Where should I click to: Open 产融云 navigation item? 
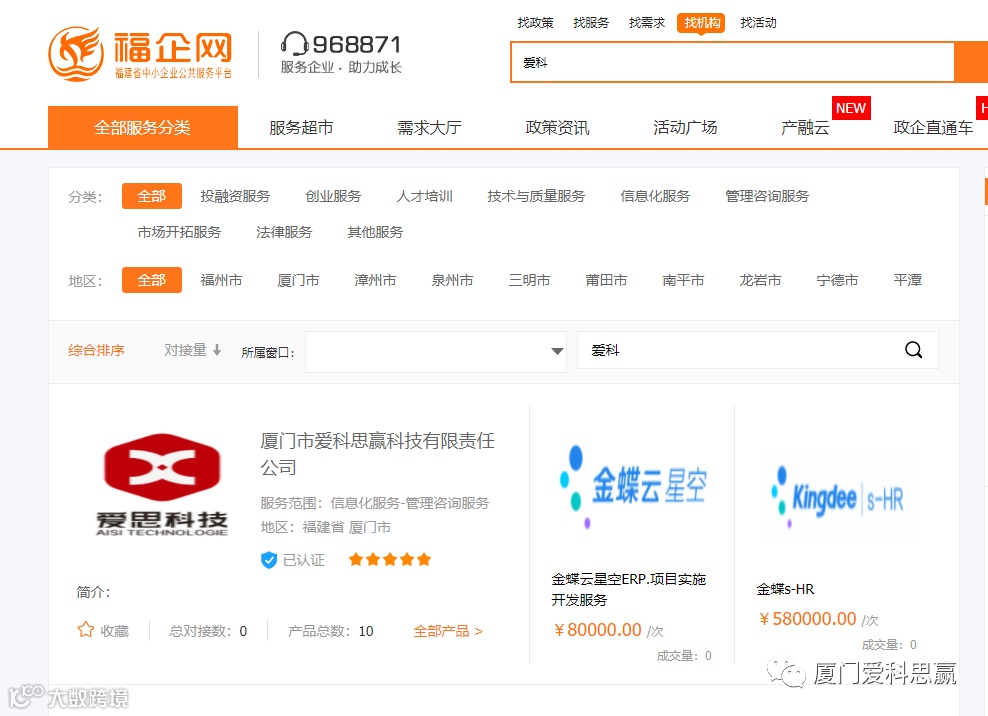point(805,127)
